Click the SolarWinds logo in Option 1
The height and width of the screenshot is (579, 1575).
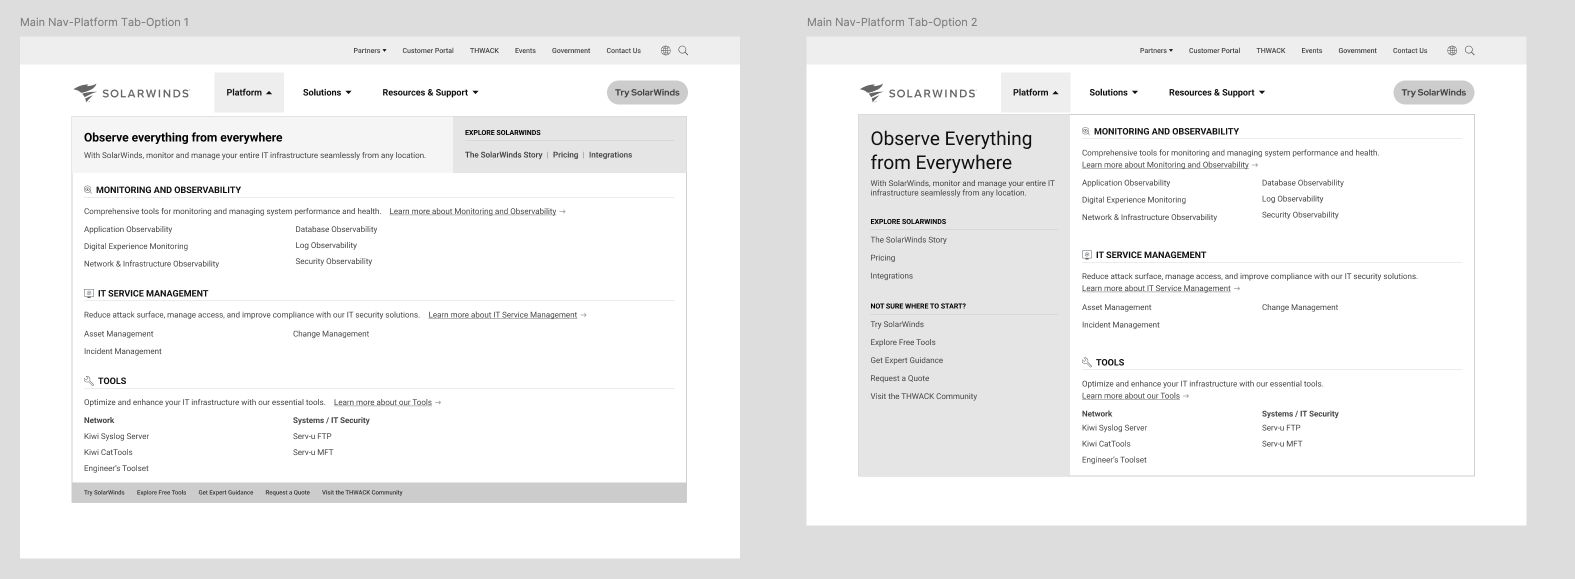tap(131, 93)
